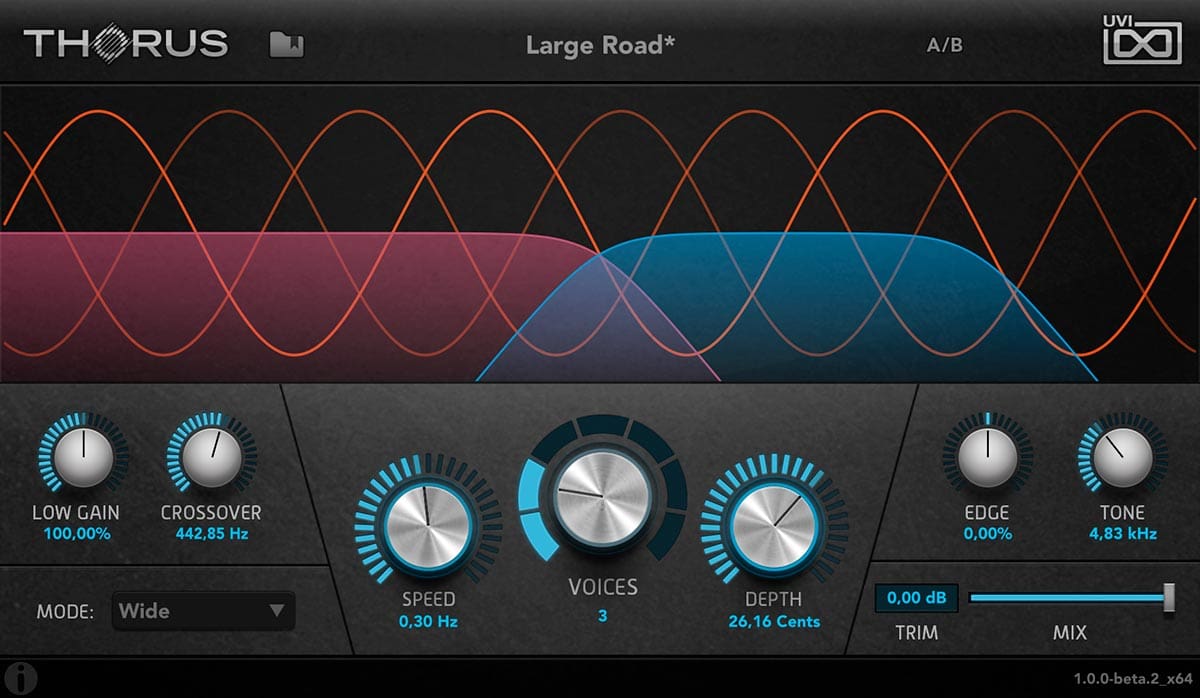Click the VOICES label
The height and width of the screenshot is (698, 1200).
(602, 587)
